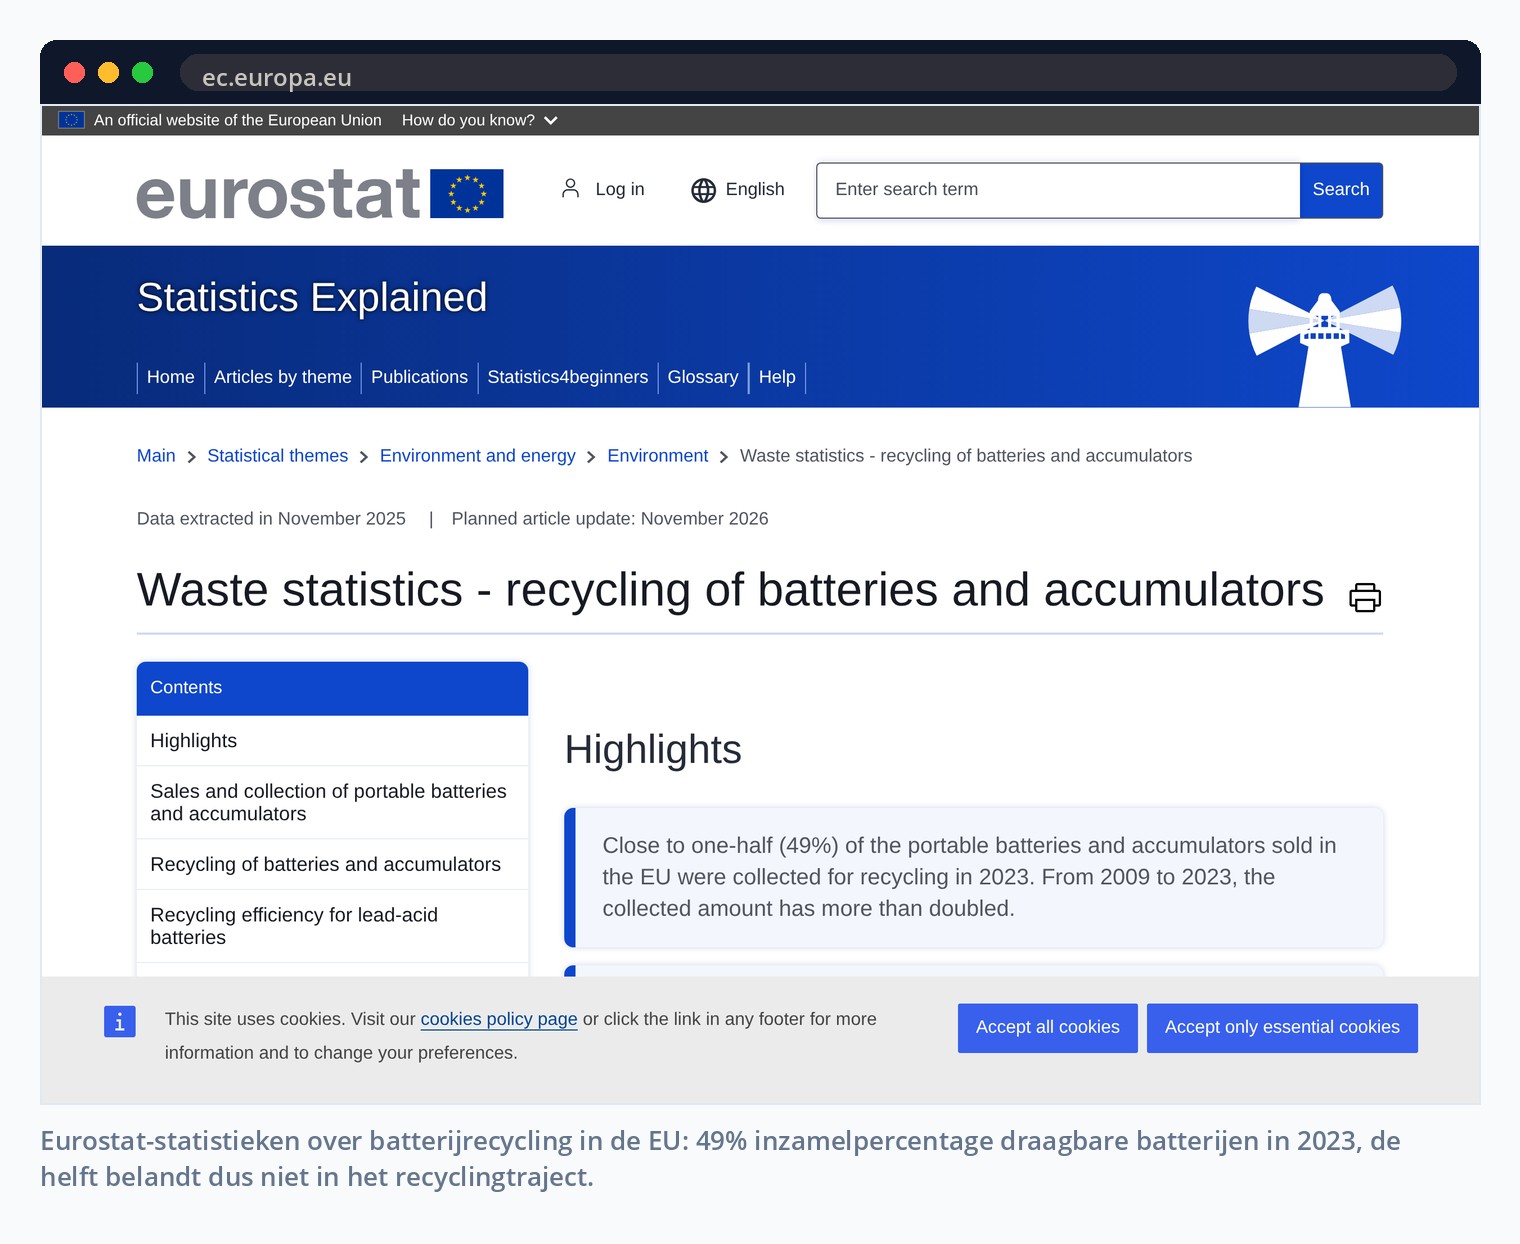Open the Statistical themes breadcrumb
The height and width of the screenshot is (1244, 1520).
coord(278,456)
